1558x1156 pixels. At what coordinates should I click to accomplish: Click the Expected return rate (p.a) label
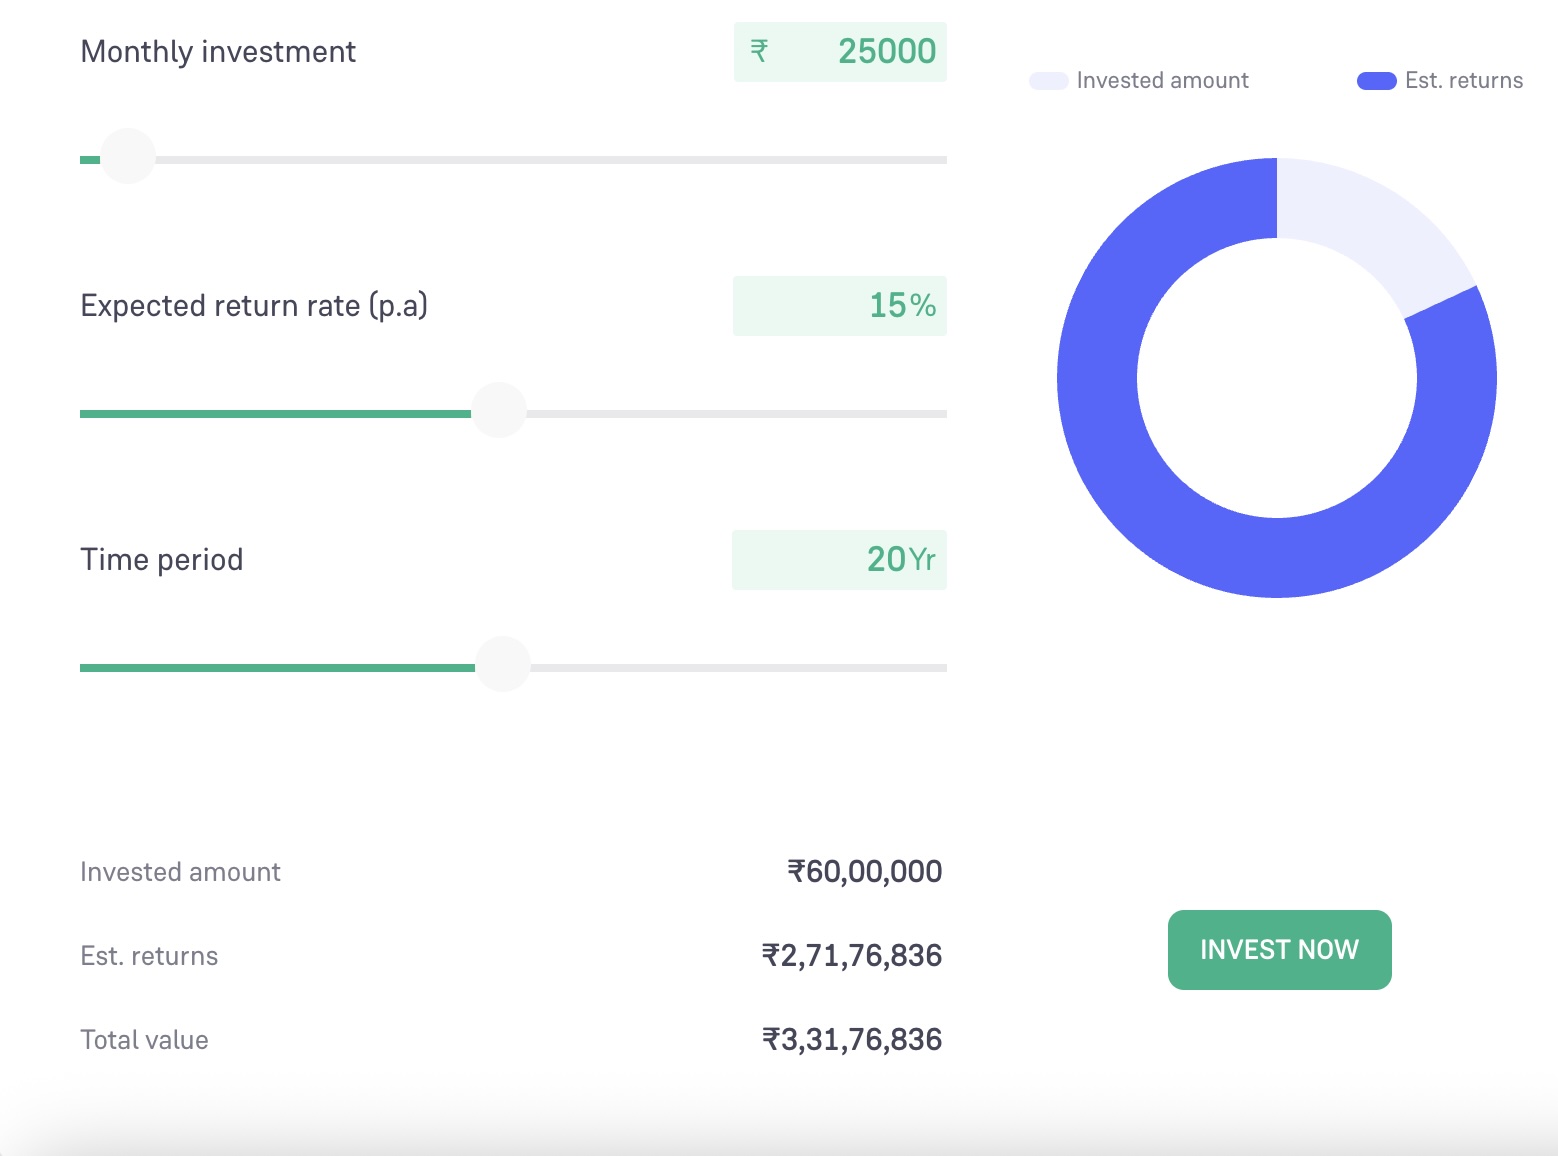[x=253, y=305]
